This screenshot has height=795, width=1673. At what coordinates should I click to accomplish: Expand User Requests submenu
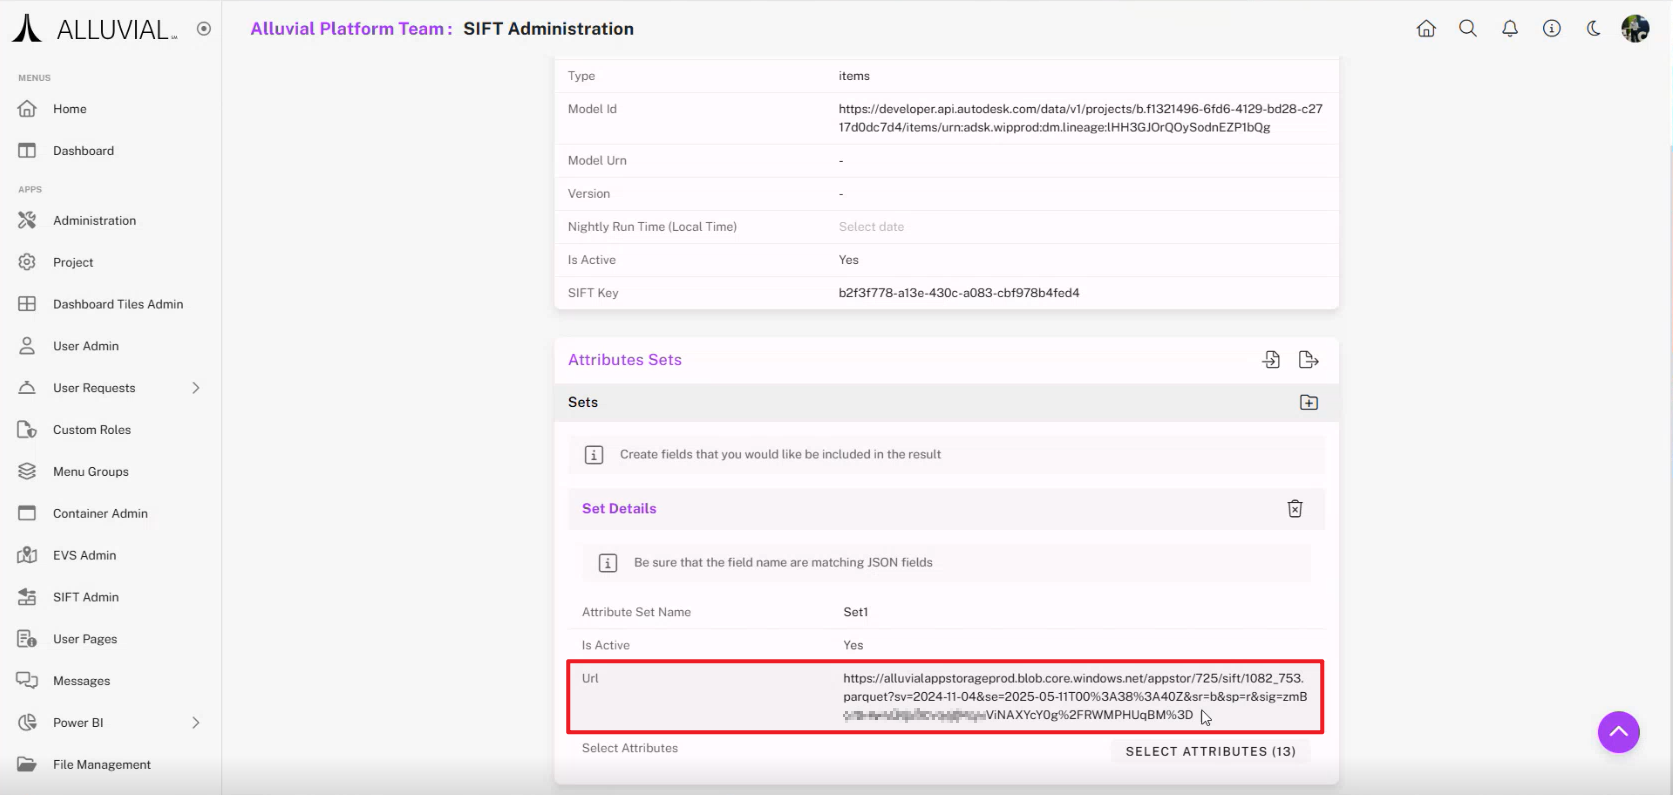(x=196, y=388)
